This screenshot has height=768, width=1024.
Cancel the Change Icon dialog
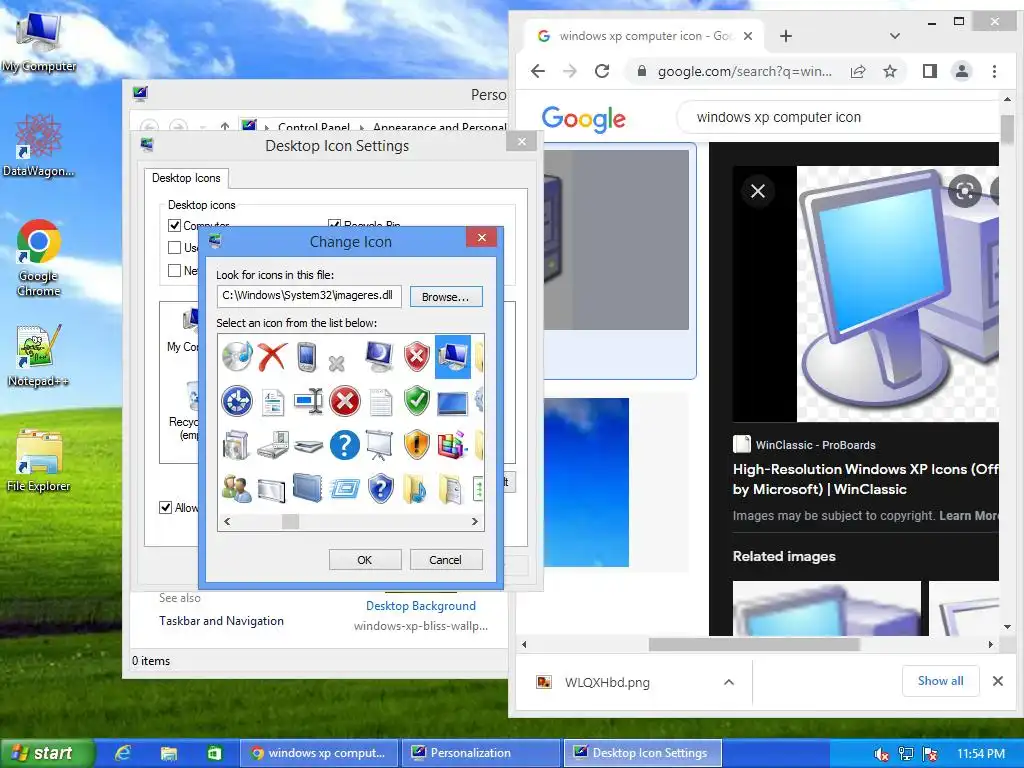[x=445, y=560]
